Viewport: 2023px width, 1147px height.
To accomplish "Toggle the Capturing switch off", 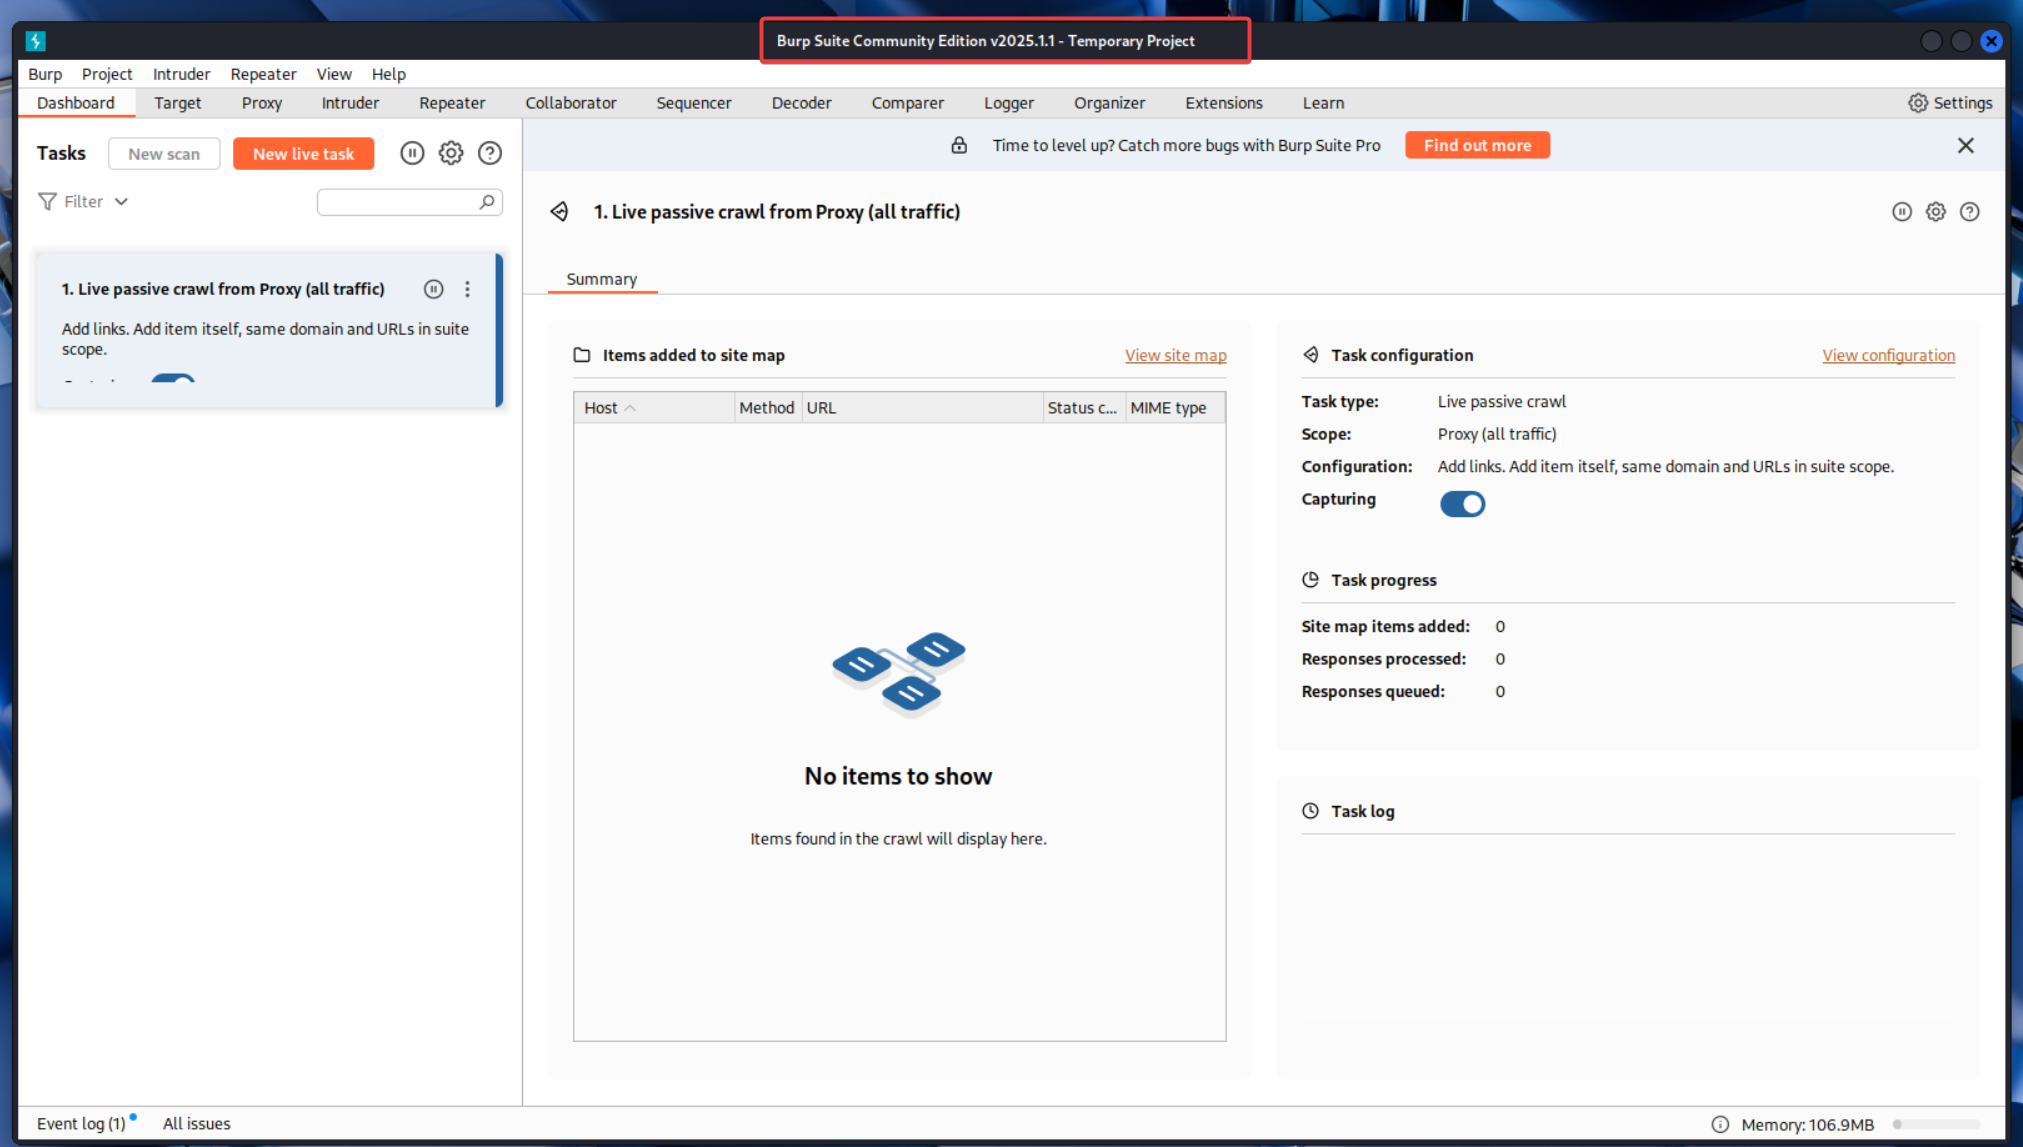I will pos(1462,504).
